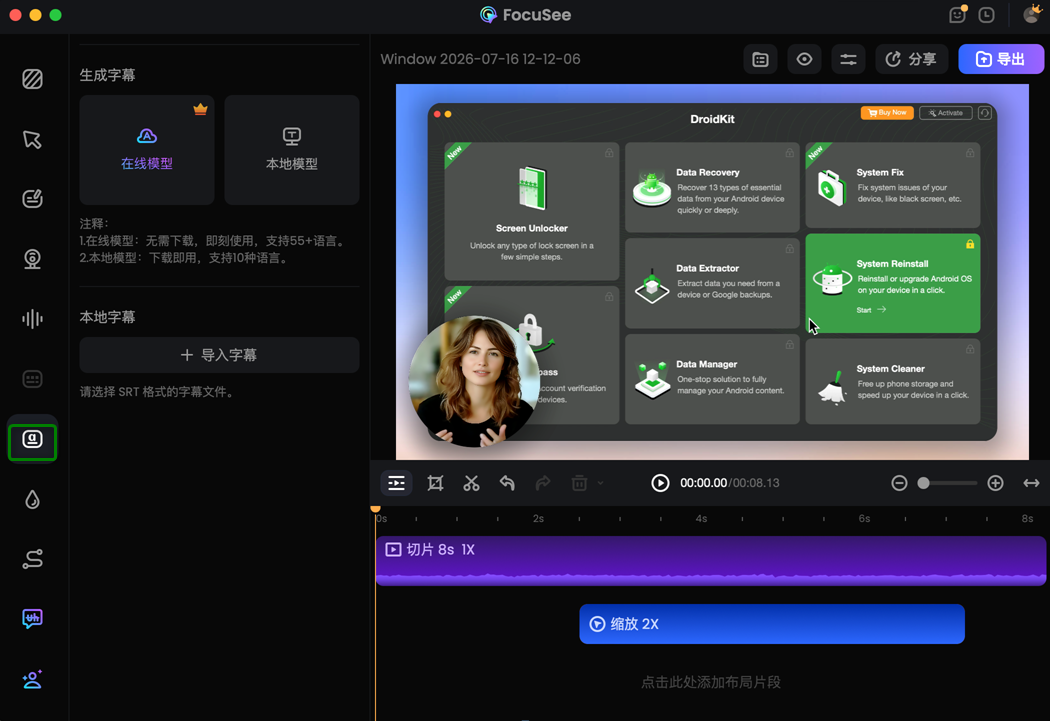Viewport: 1050px width, 721px height.
Task: Select the watermark droplet sidebar icon
Action: [32, 499]
